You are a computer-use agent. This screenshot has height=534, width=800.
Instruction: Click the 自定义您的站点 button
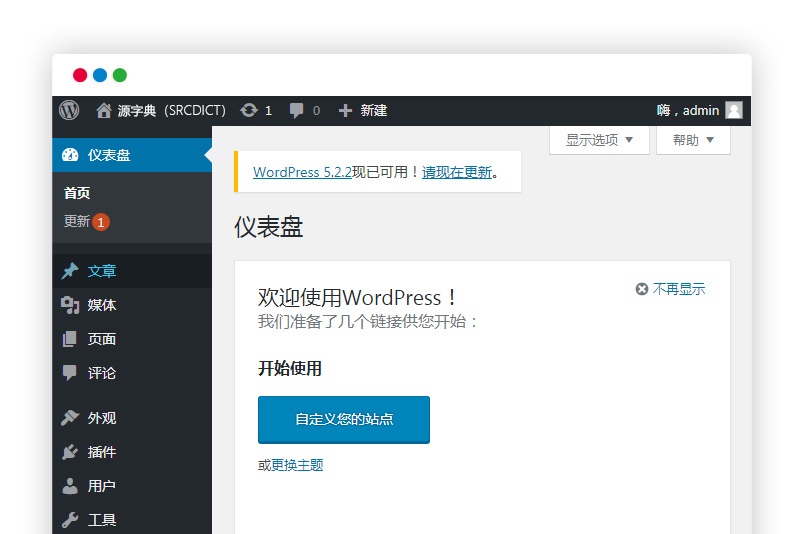tap(344, 419)
